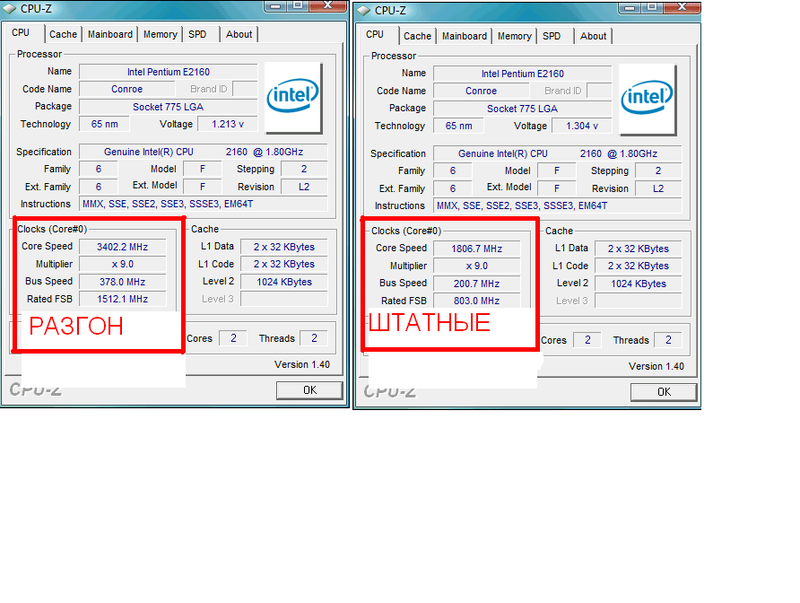Click Socket 775 LGA package in right window
The image size is (800, 603).
pos(522,109)
